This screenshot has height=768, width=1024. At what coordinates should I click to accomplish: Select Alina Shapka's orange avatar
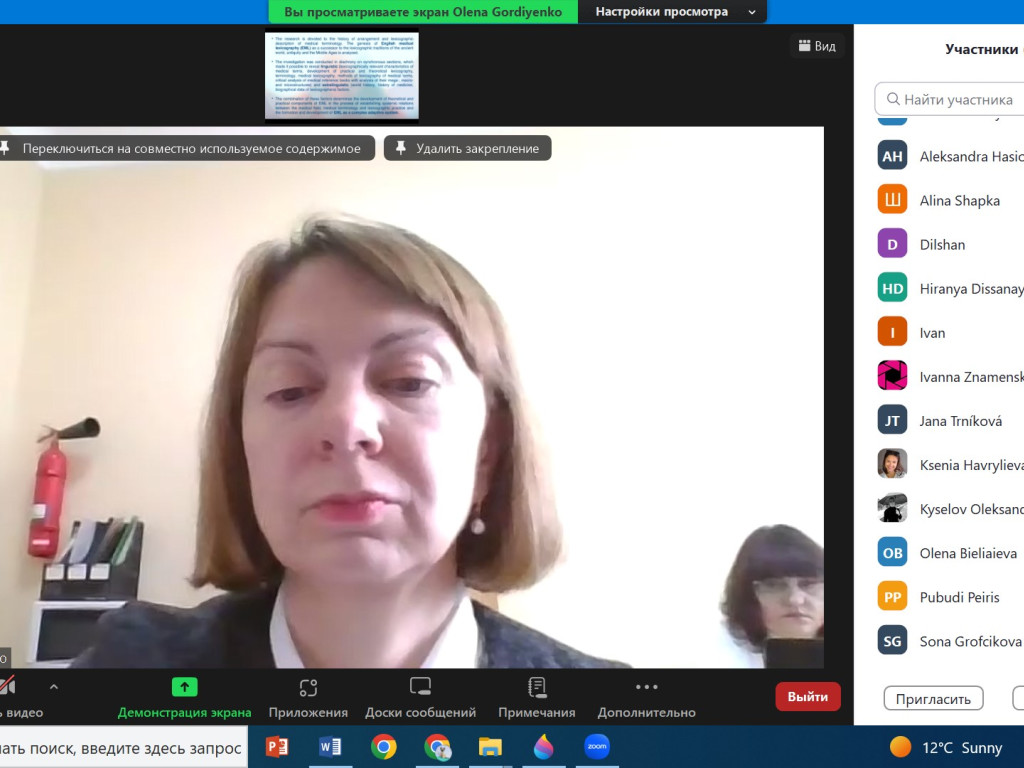892,200
